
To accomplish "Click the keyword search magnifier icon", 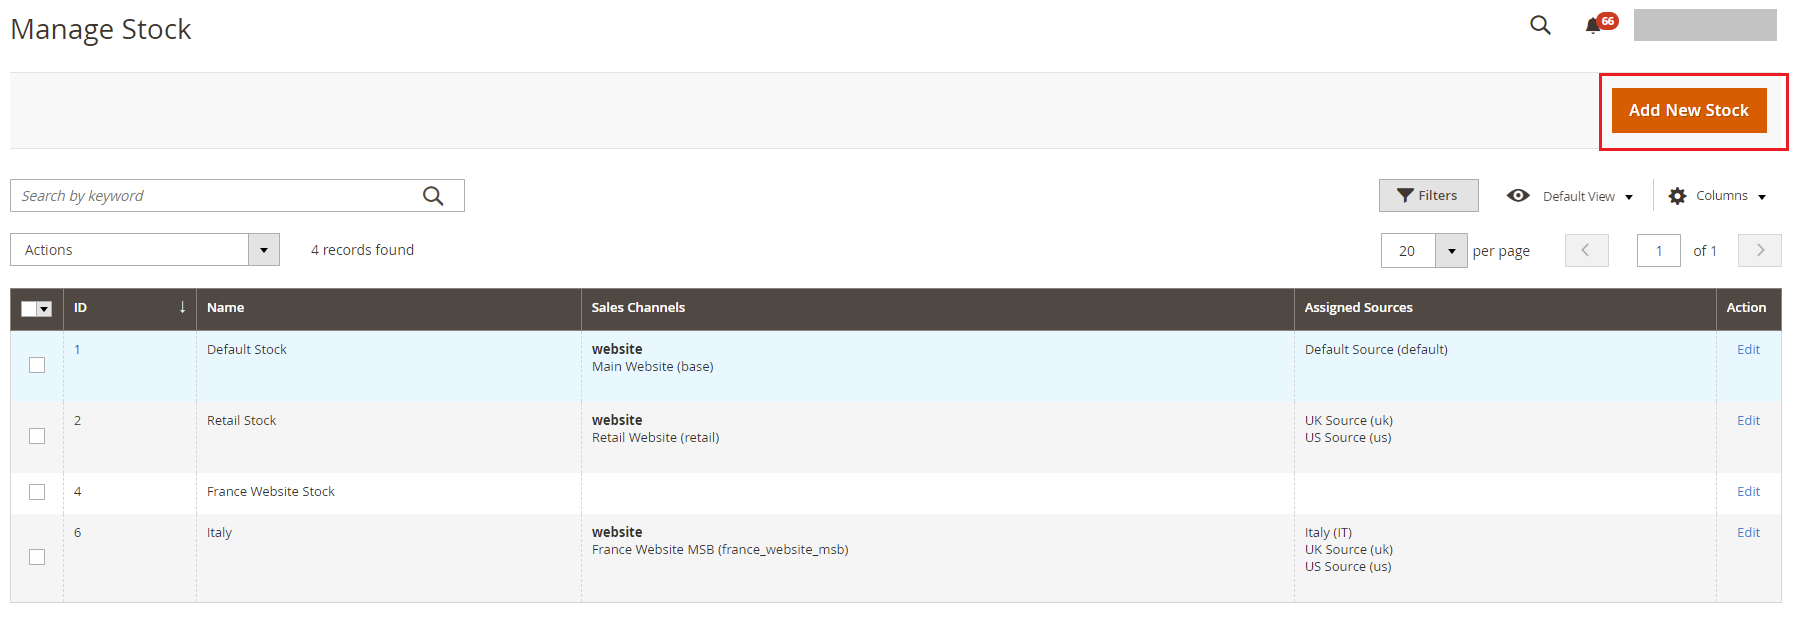I will 433,196.
